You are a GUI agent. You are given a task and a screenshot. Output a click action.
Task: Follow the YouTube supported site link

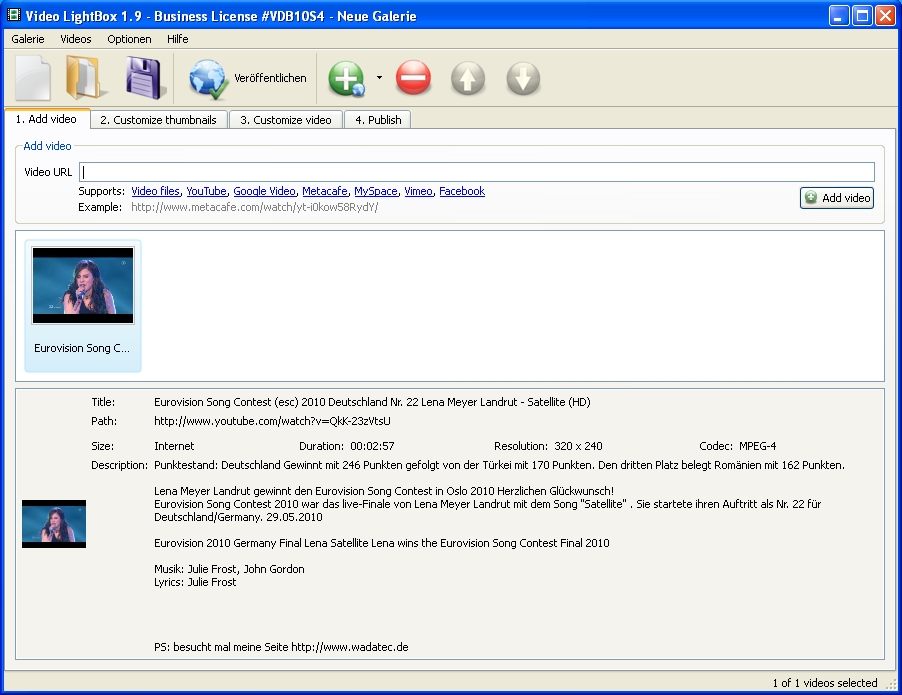tap(206, 191)
